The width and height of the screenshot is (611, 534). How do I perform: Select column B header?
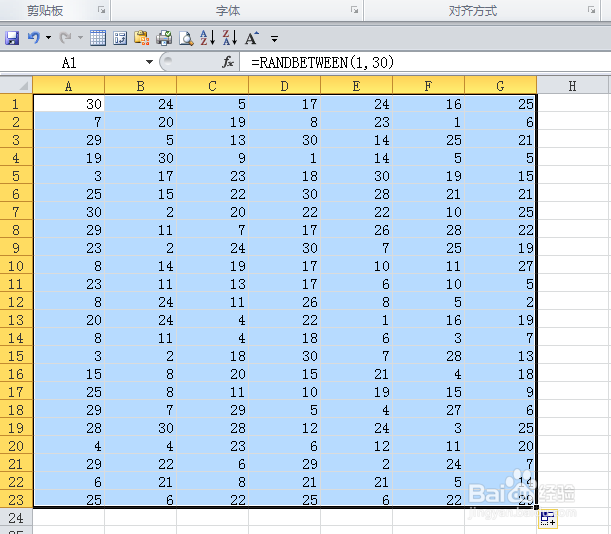coord(140,85)
